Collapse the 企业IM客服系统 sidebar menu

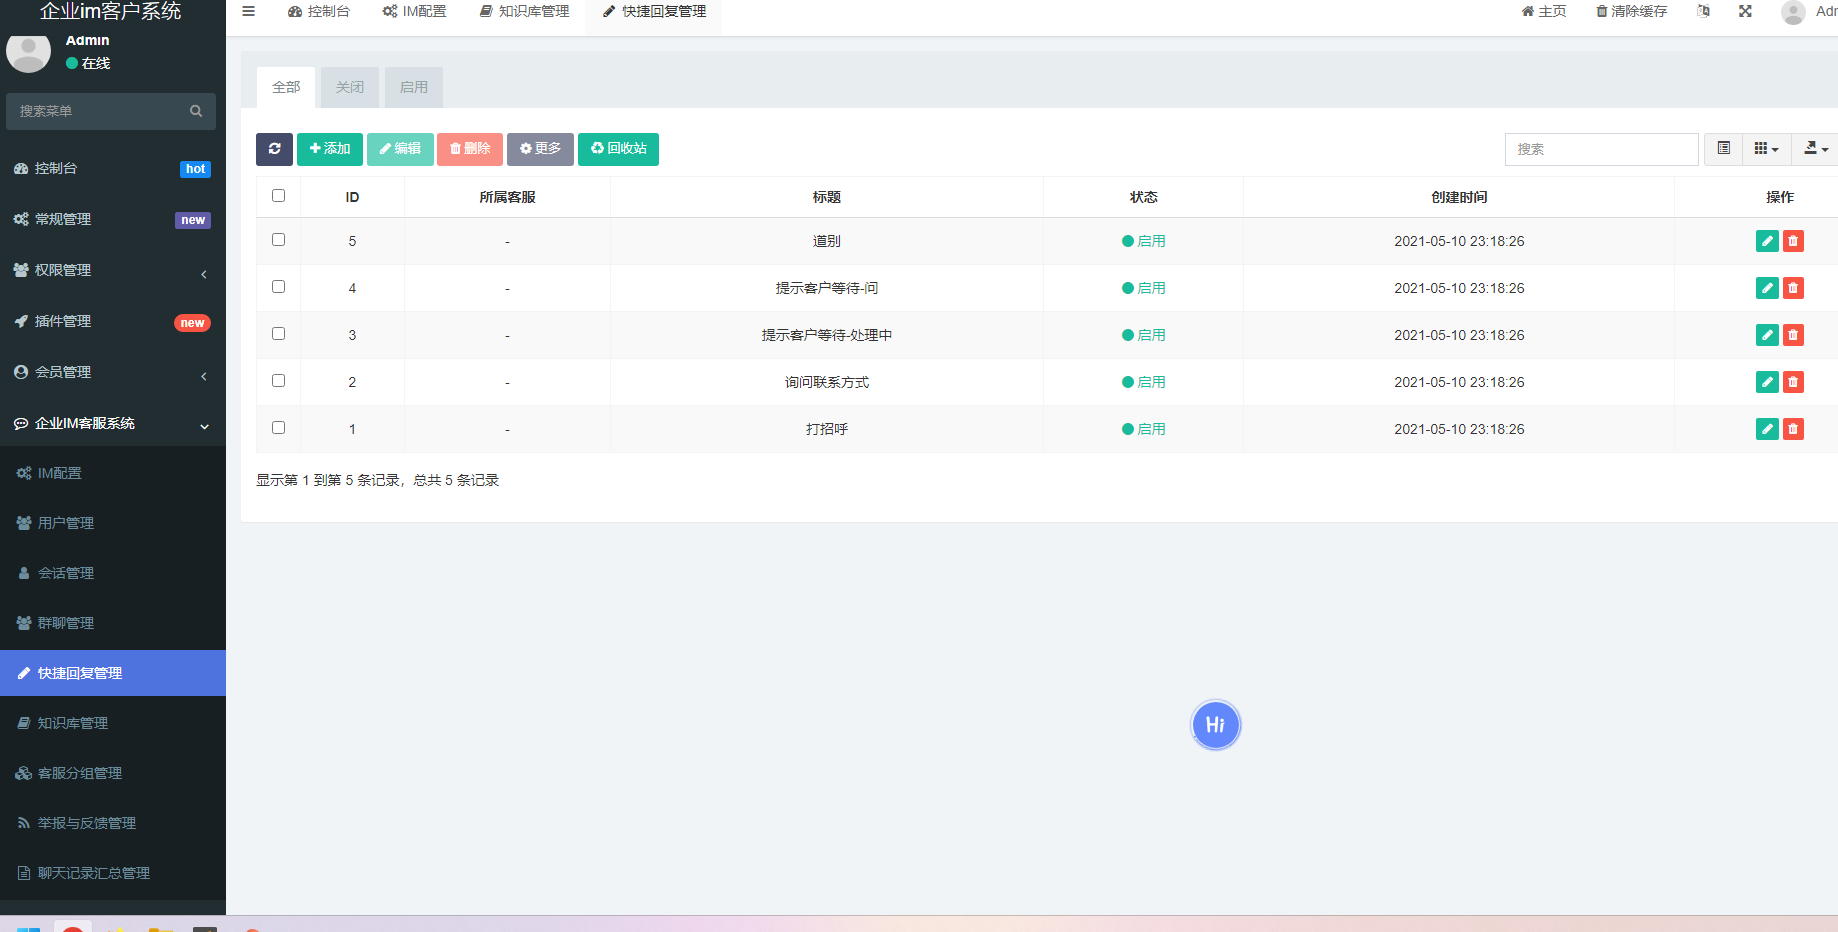point(113,424)
